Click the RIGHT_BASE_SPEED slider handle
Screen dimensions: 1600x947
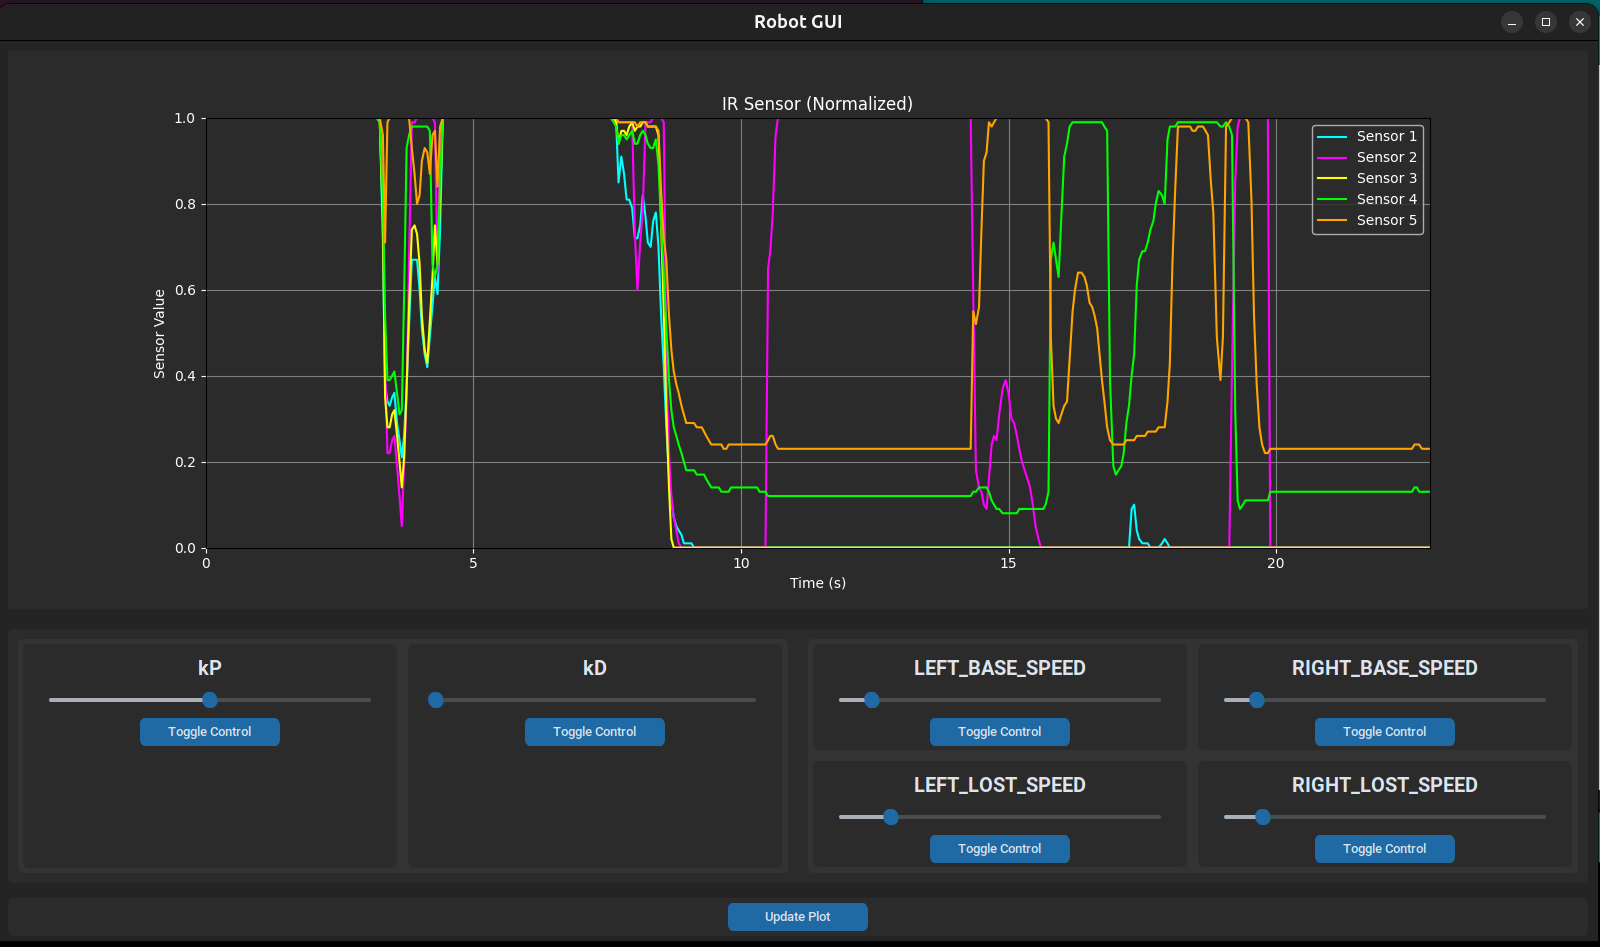click(1255, 700)
